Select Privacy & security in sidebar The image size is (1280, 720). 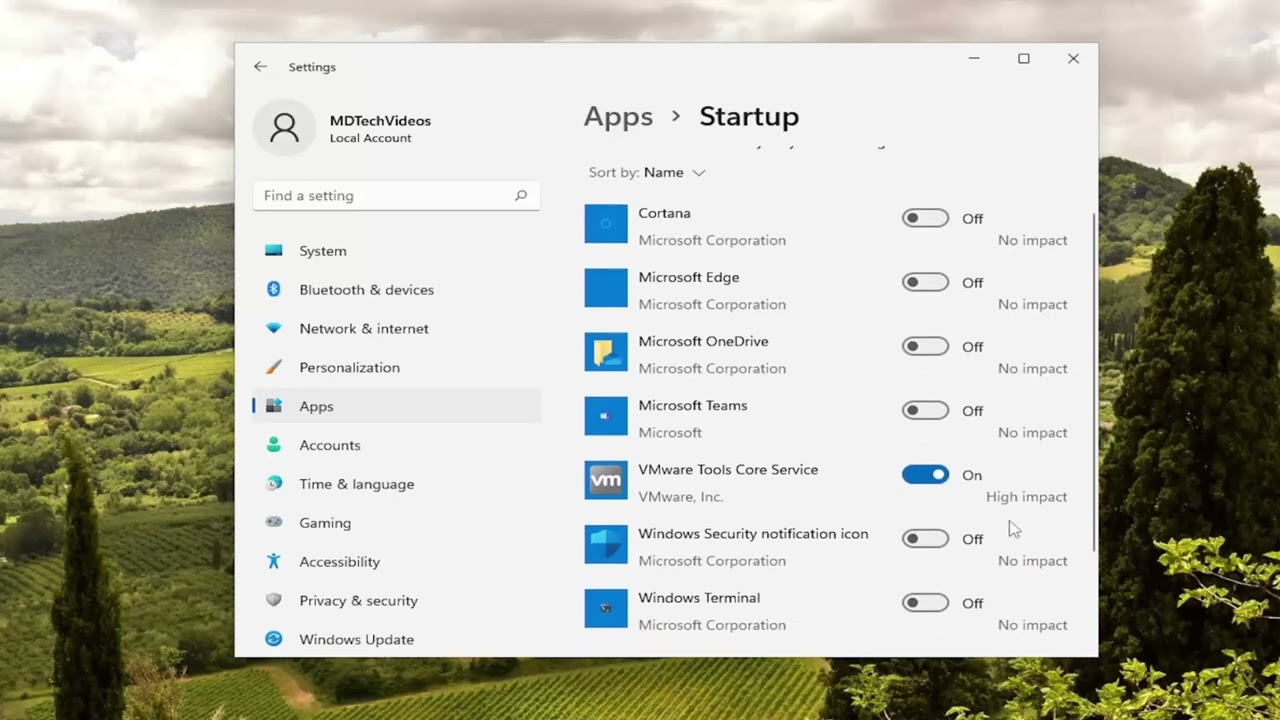pos(358,601)
